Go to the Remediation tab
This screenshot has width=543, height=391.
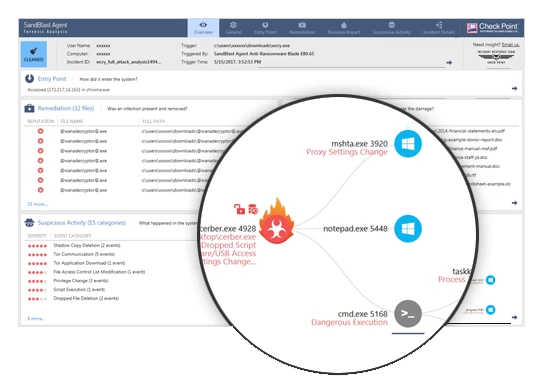pos(302,28)
